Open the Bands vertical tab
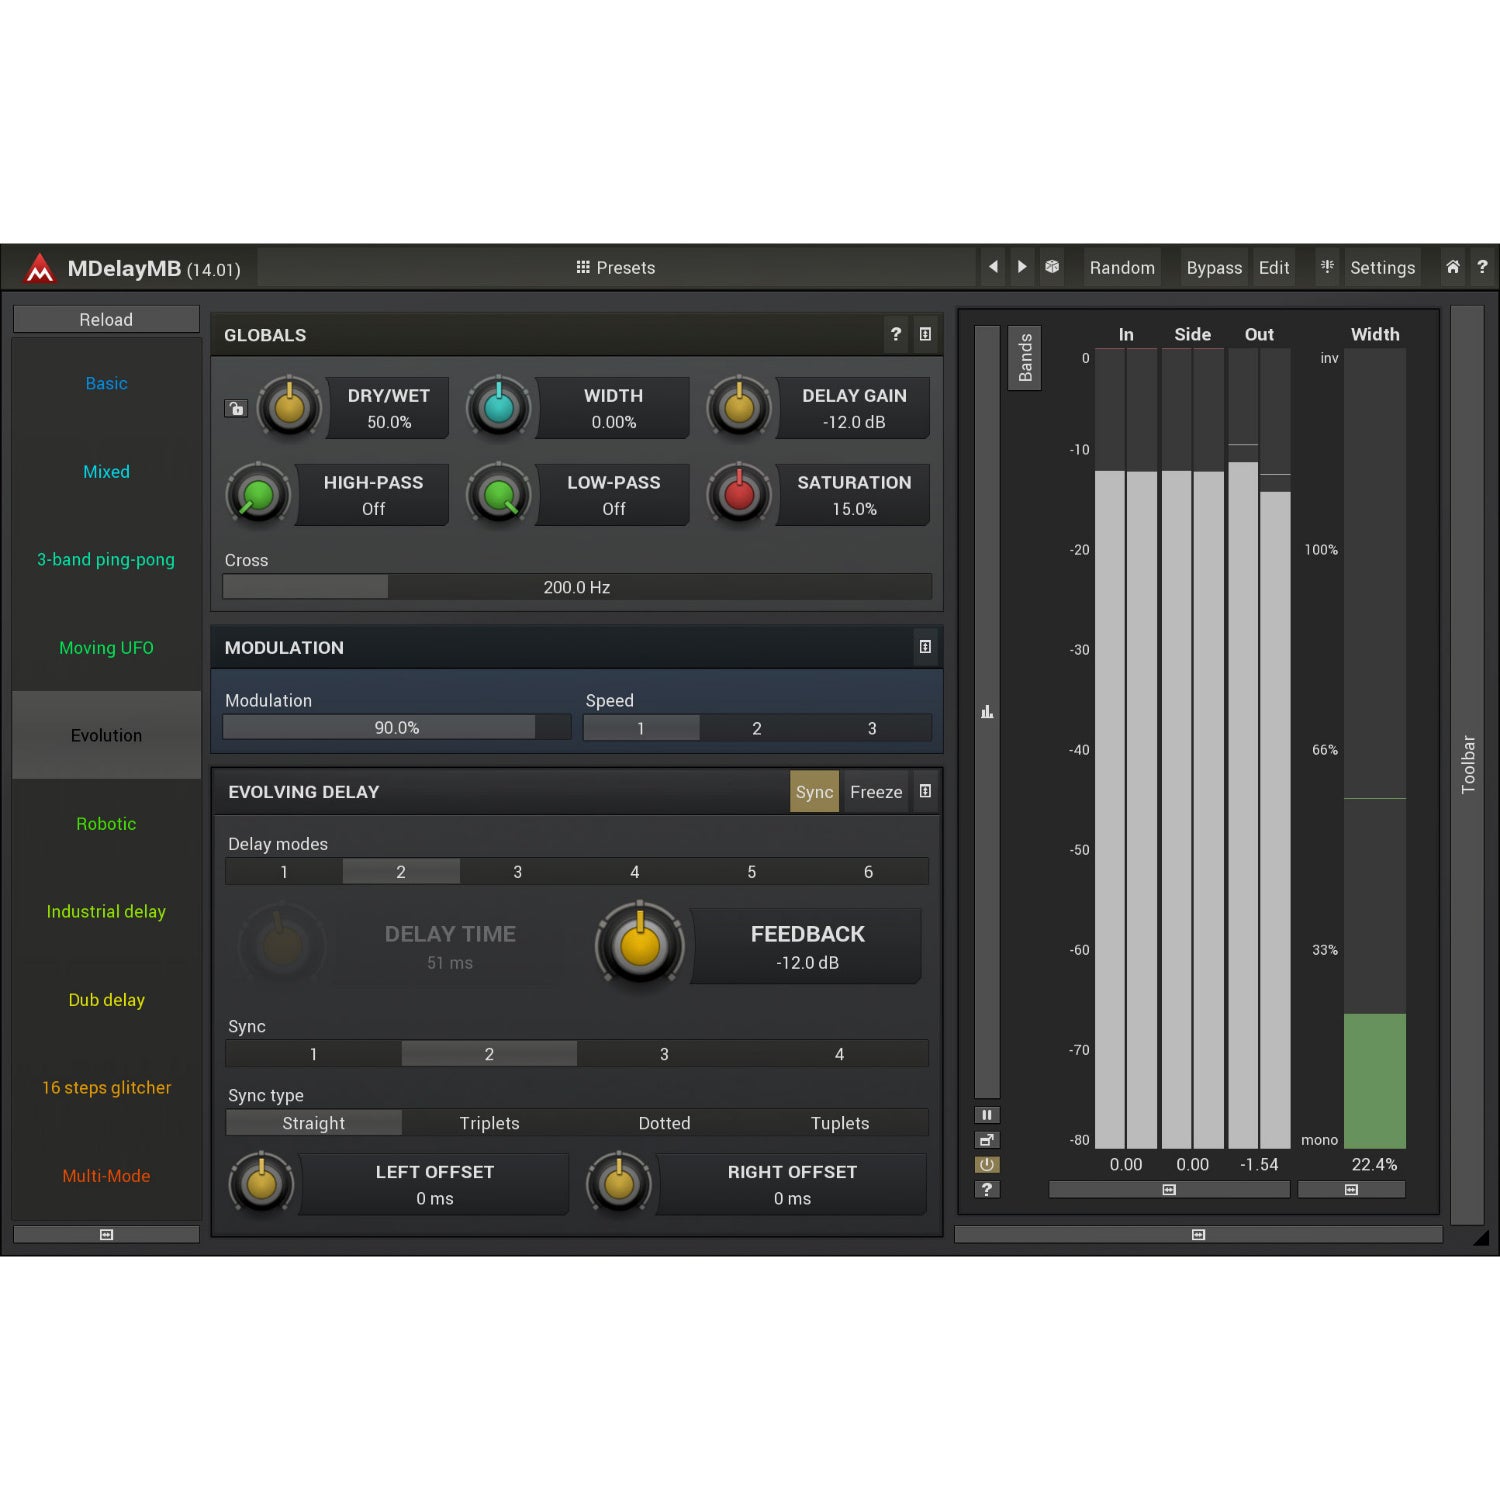This screenshot has width=1500, height=1500. [1025, 358]
